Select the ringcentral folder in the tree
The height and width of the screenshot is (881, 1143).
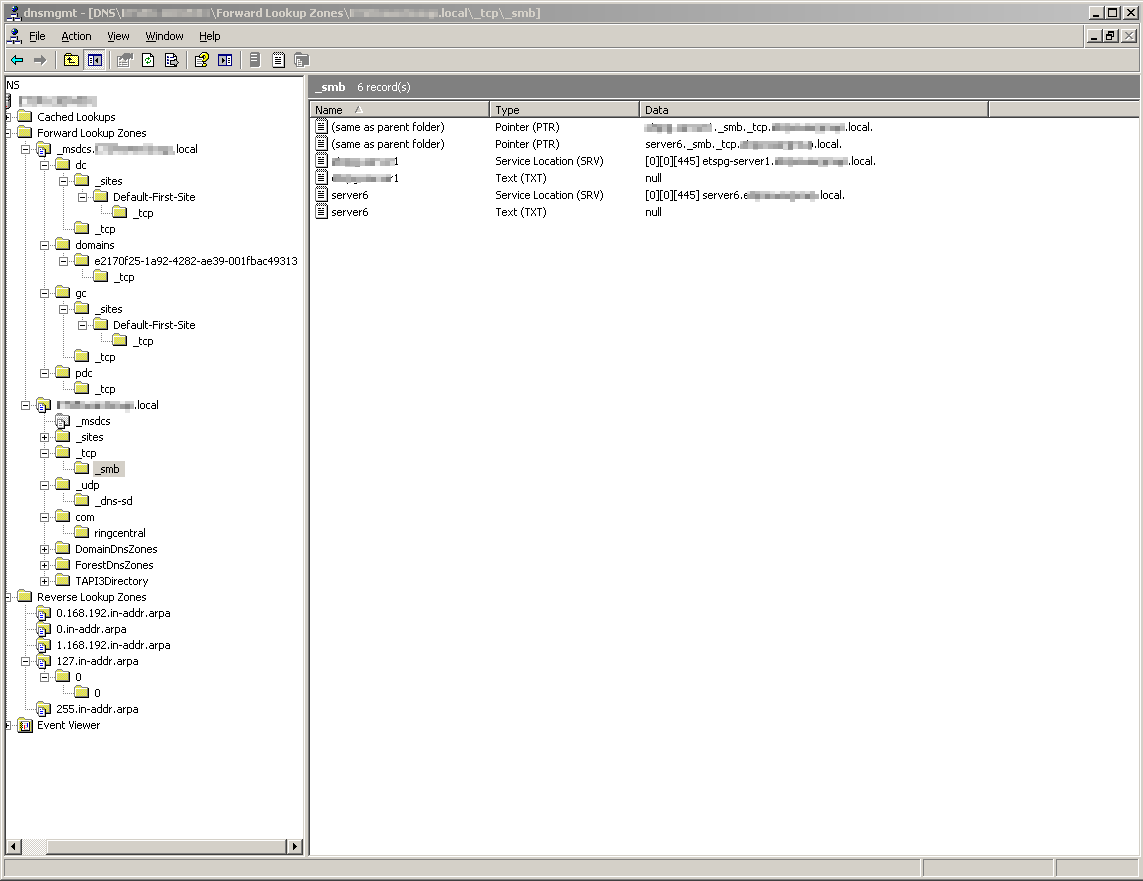pos(119,533)
